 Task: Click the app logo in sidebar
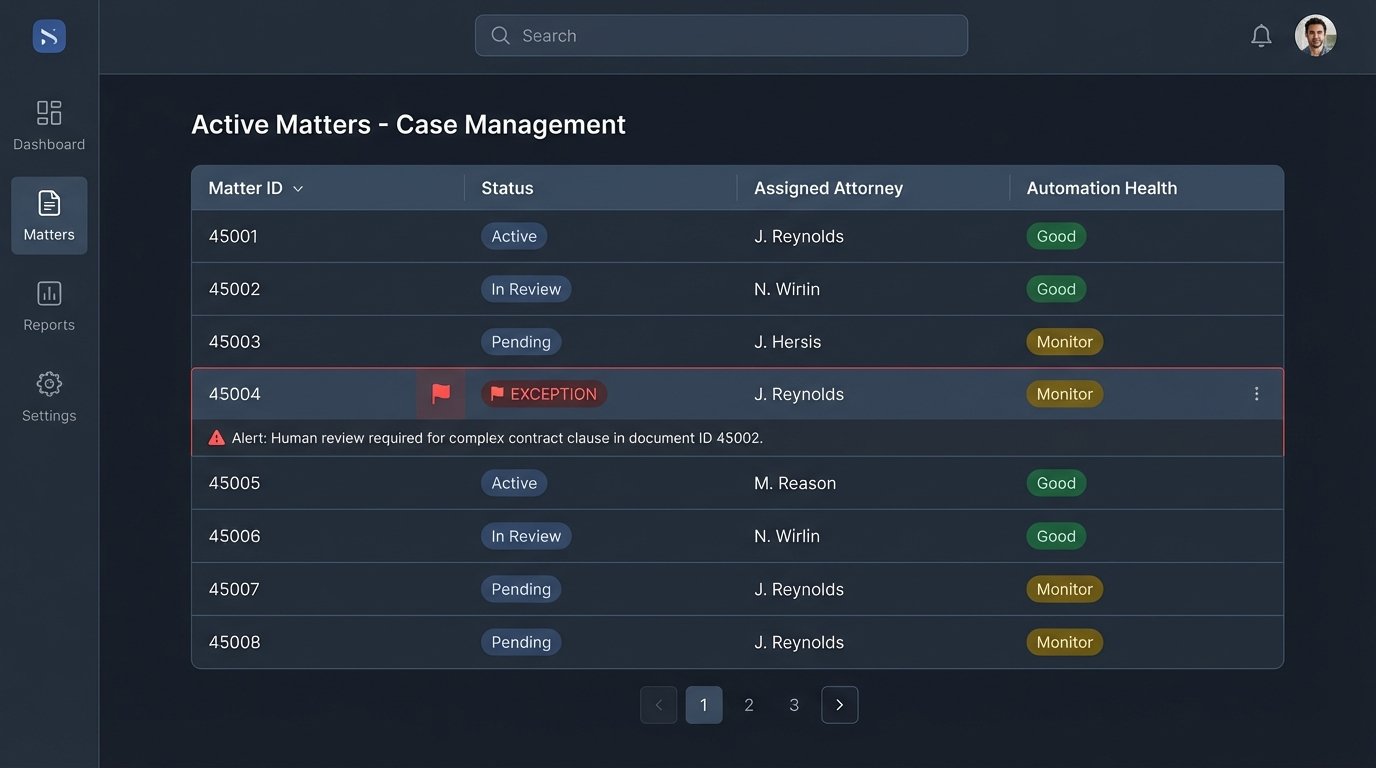tap(49, 37)
